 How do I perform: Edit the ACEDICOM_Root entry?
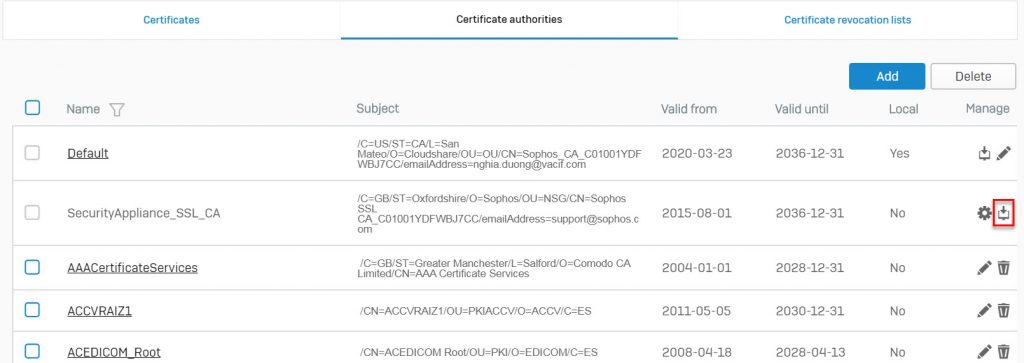984,353
